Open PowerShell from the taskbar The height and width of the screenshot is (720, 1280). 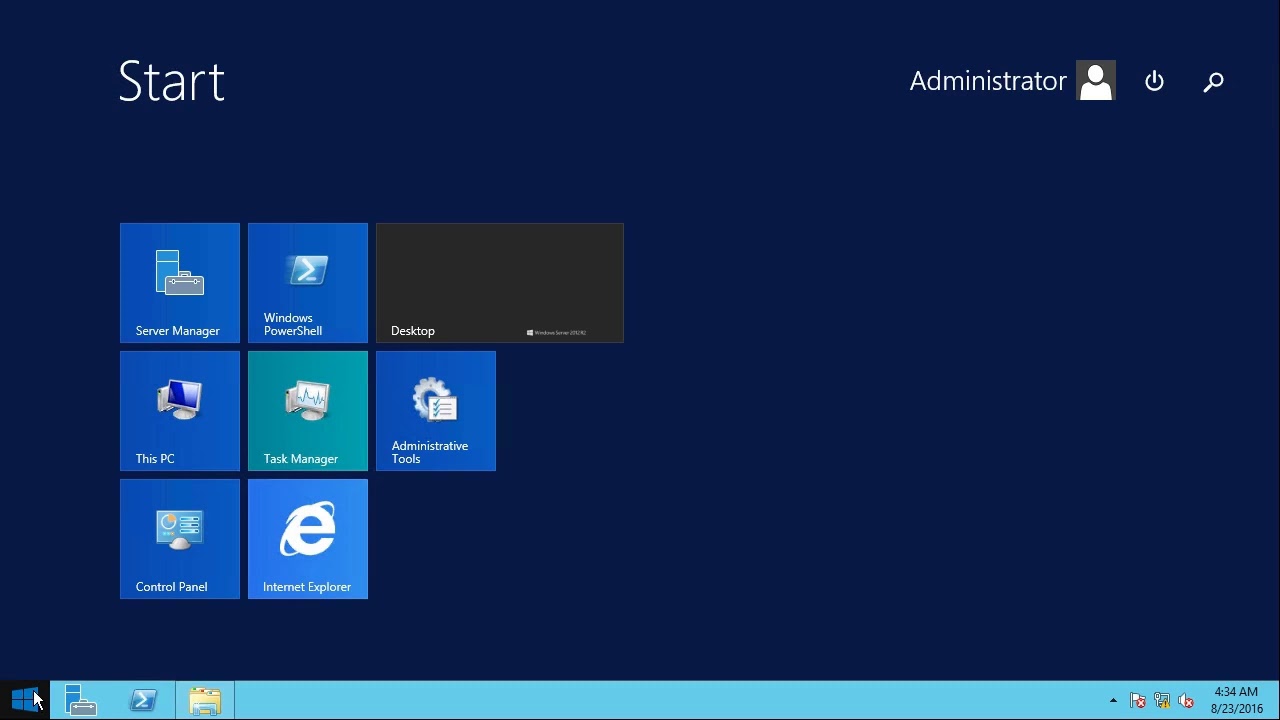coord(143,700)
